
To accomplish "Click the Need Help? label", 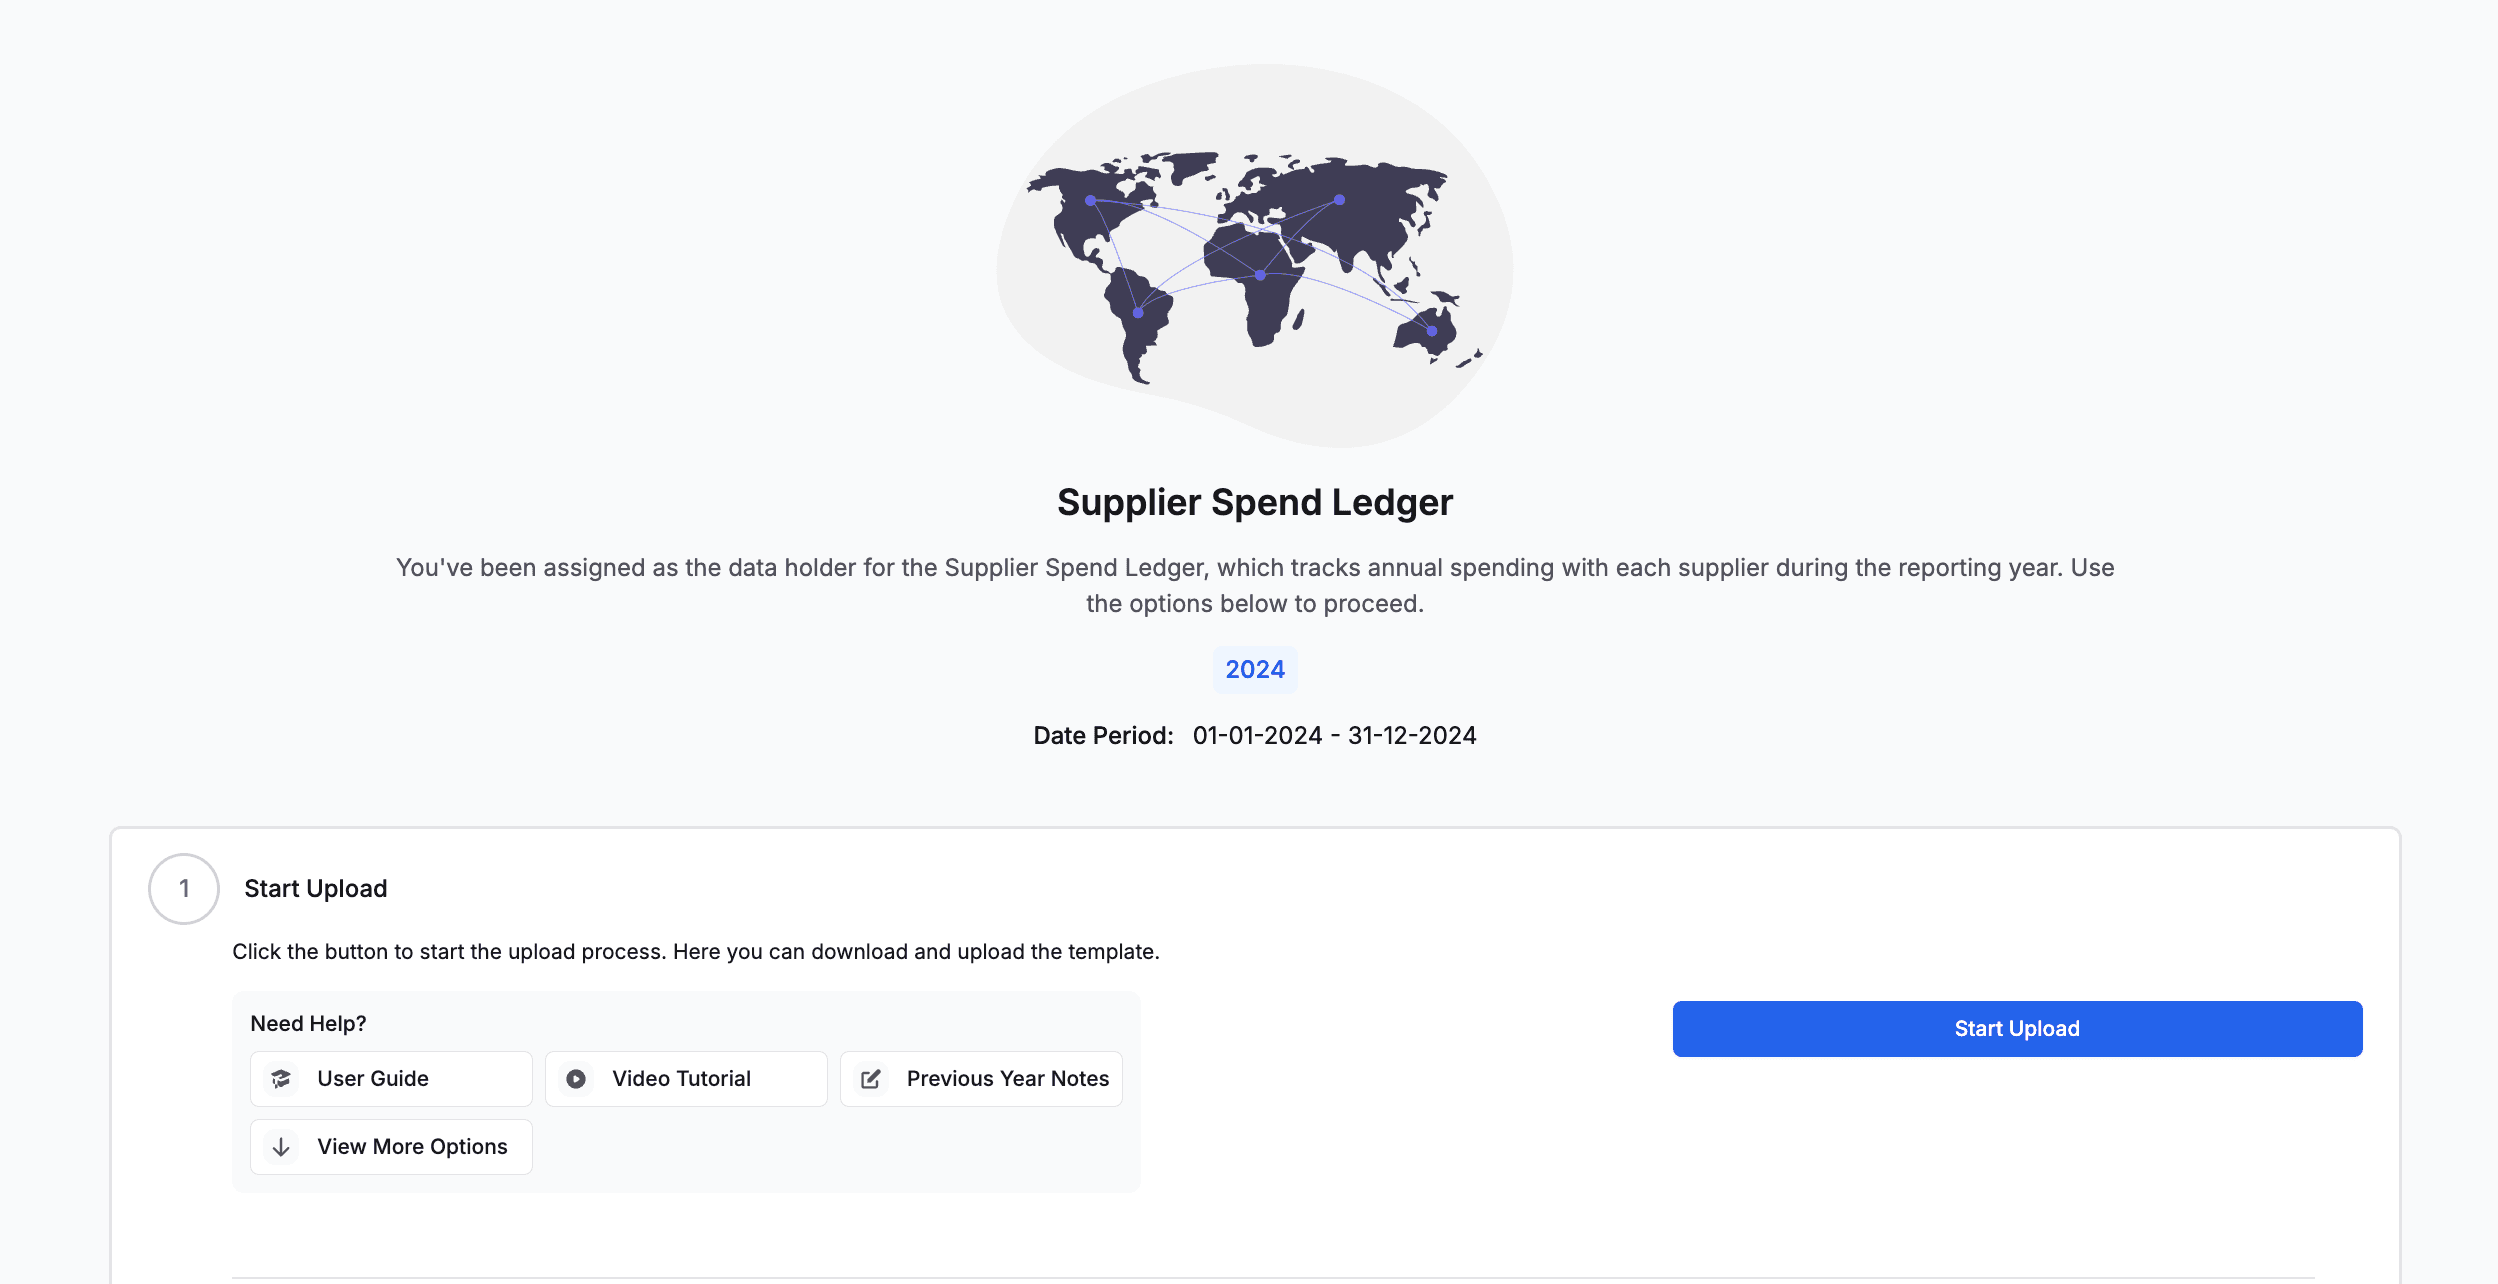I will click(308, 1024).
